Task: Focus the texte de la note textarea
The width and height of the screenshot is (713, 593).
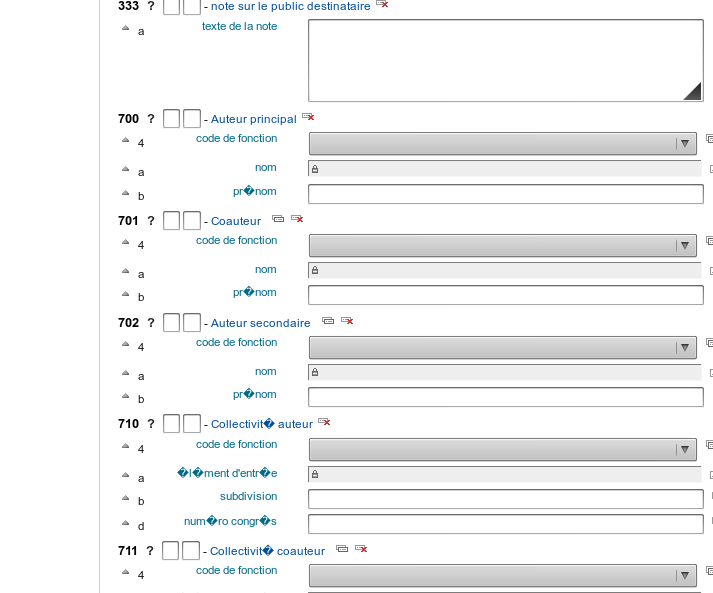Action: click(x=505, y=60)
